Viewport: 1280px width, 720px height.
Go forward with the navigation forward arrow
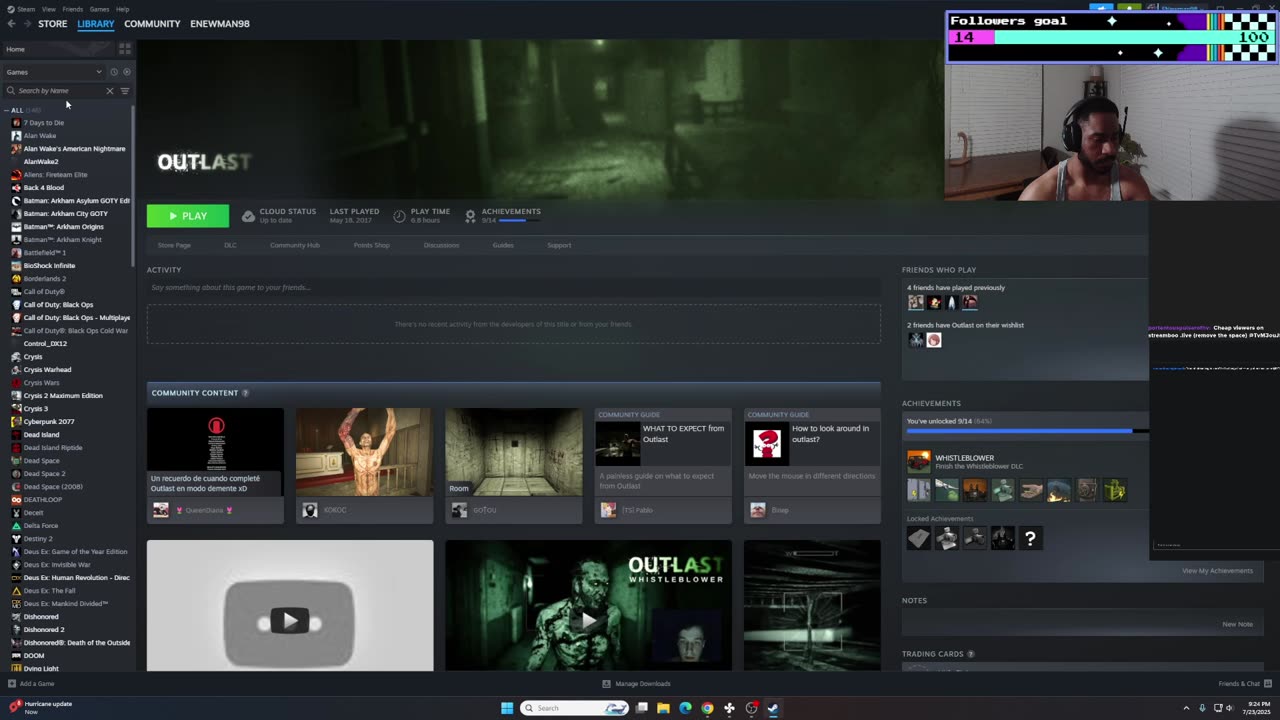(x=26, y=24)
